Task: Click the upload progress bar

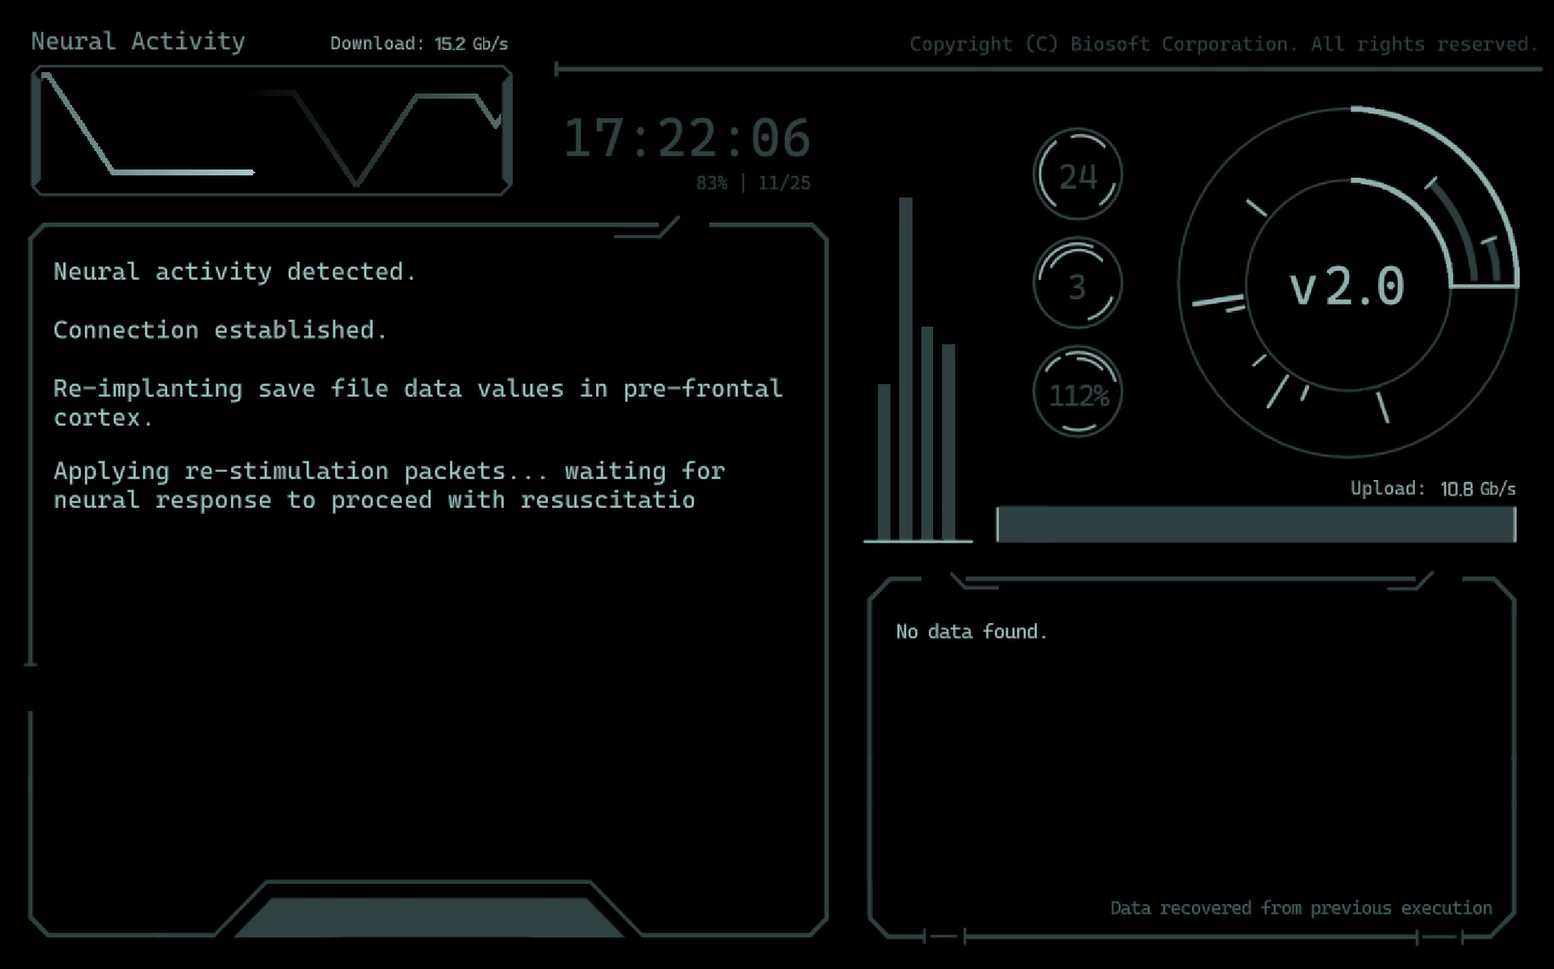Action: click(x=1255, y=523)
